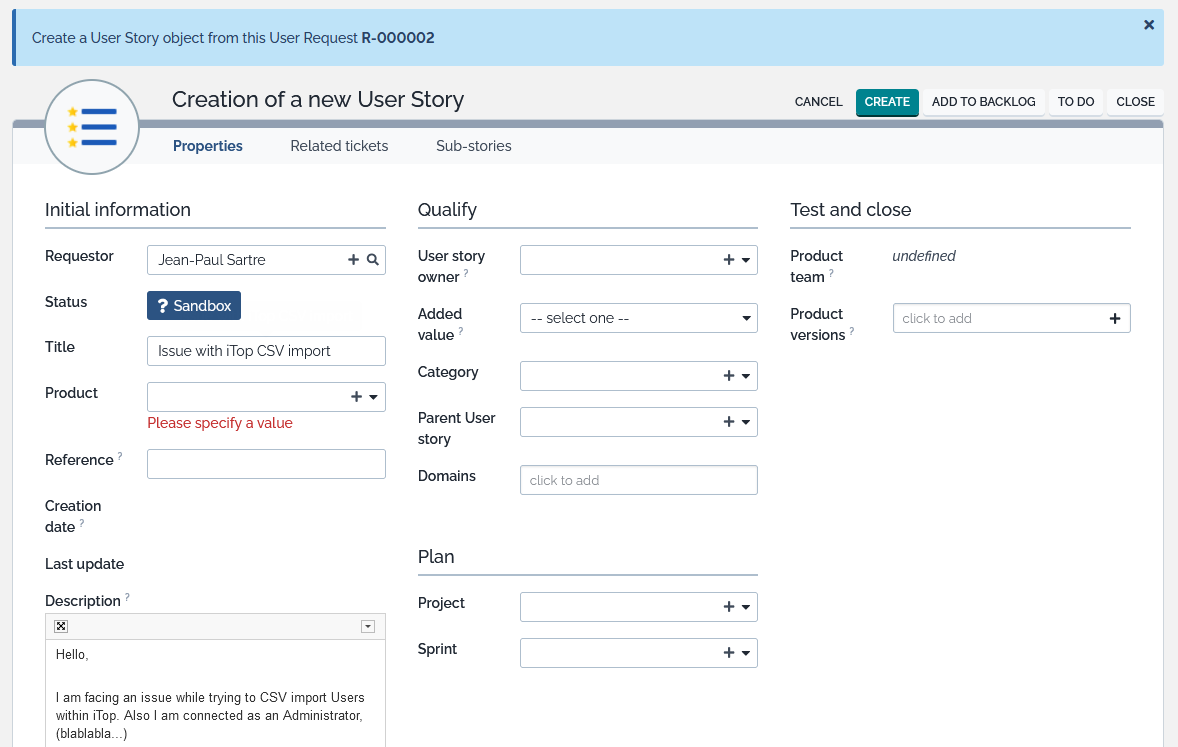Image resolution: width=1178 pixels, height=747 pixels.
Task: Click the plus icon in Requestor field
Action: (353, 260)
